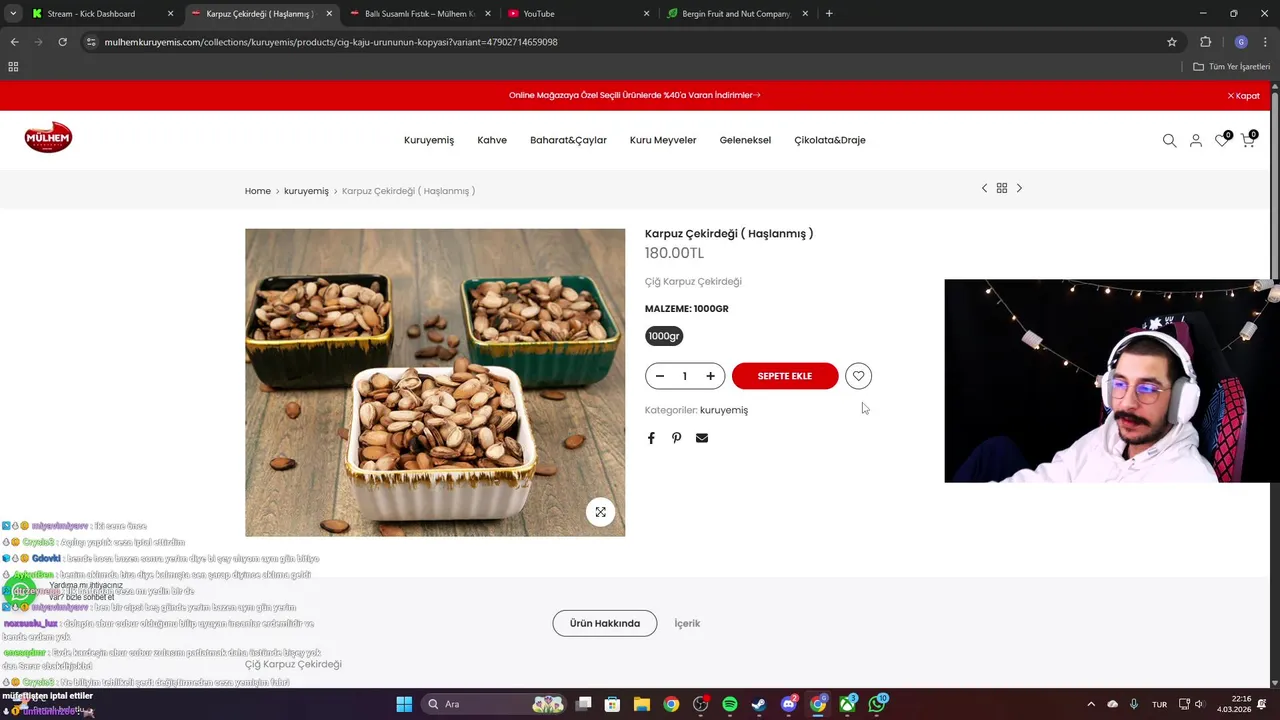Open collection grid view icon

pyautogui.click(x=1001, y=188)
